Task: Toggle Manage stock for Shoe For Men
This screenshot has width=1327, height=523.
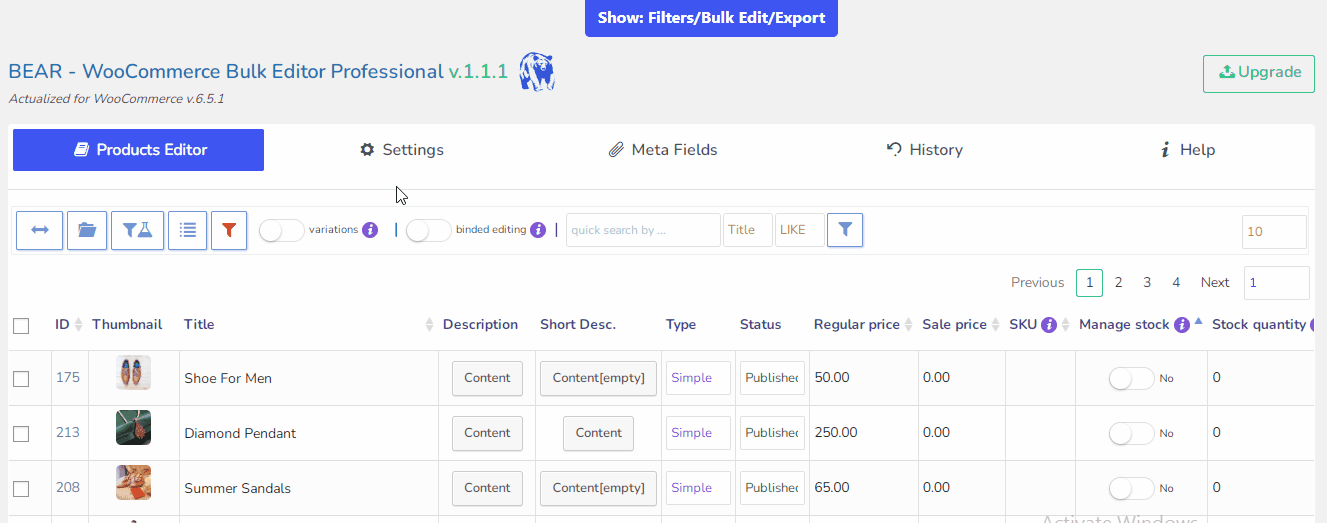Action: click(1131, 378)
